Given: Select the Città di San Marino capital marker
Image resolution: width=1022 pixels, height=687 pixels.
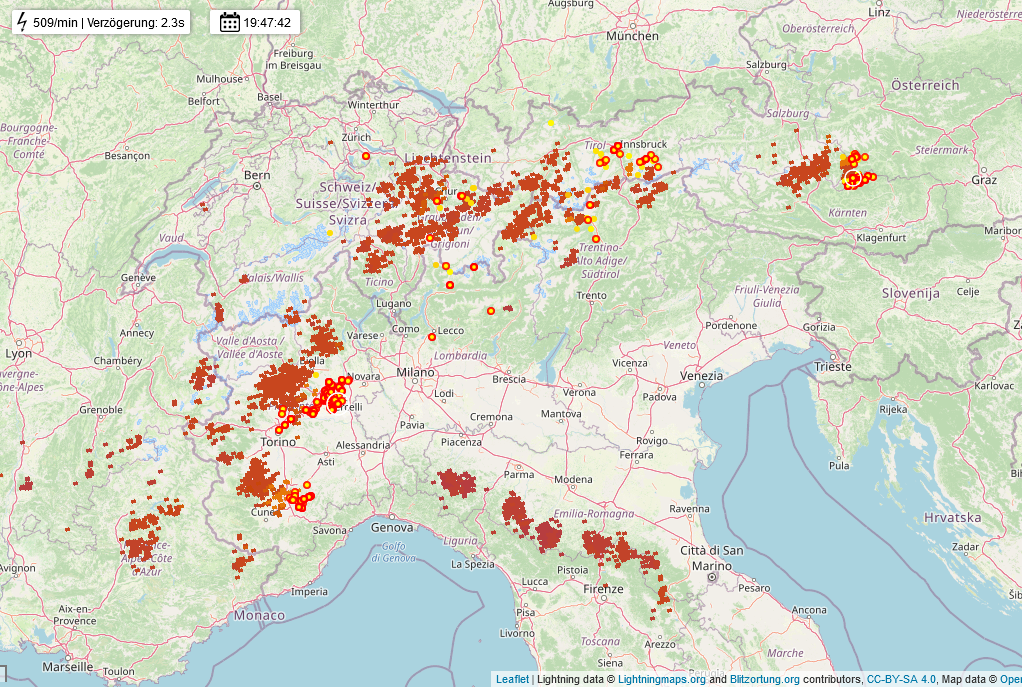Looking at the screenshot, I should [x=712, y=577].
